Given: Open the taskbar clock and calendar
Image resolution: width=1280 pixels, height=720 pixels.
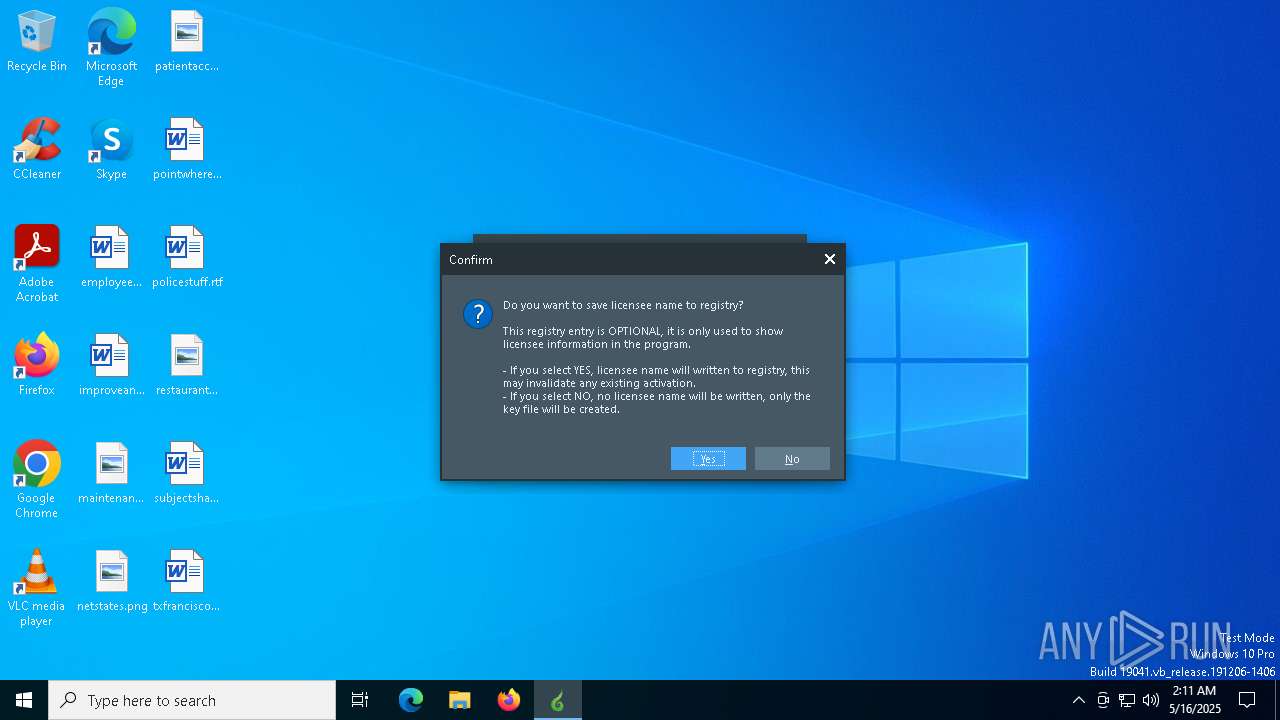Looking at the screenshot, I should (x=1195, y=700).
